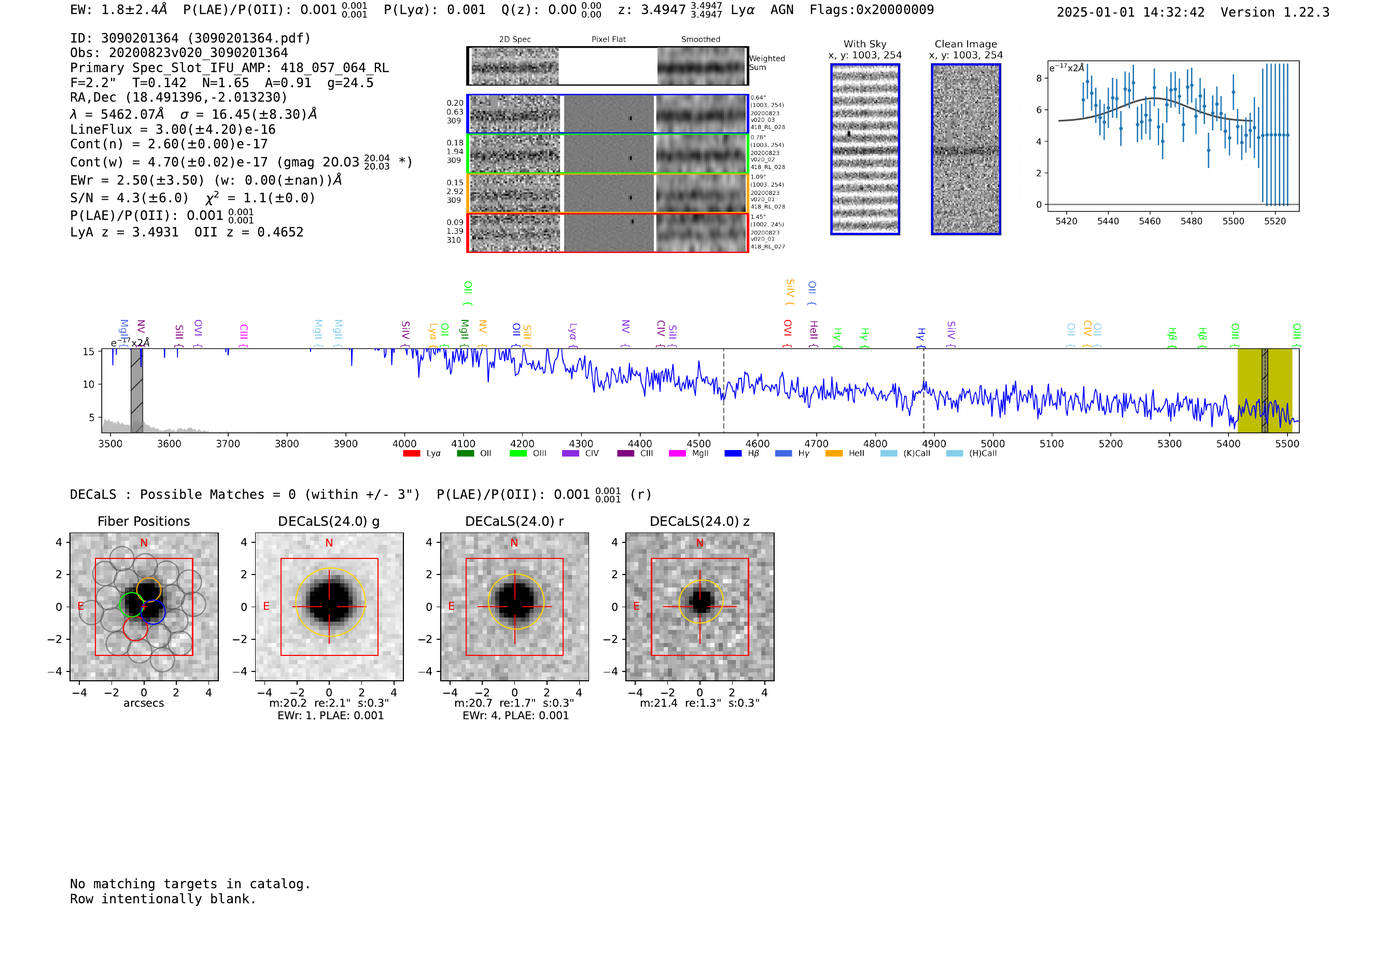Screen dimensions: 1400x953
Task: Click the 'ID: 3090201364 (3090201364.pdf)' line
Action: [x=190, y=38]
